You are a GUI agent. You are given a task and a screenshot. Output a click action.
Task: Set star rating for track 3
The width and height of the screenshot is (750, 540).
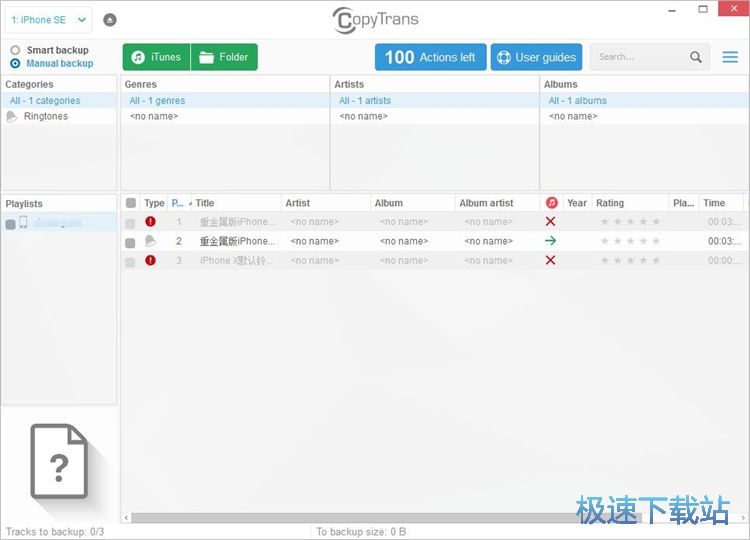(x=630, y=260)
